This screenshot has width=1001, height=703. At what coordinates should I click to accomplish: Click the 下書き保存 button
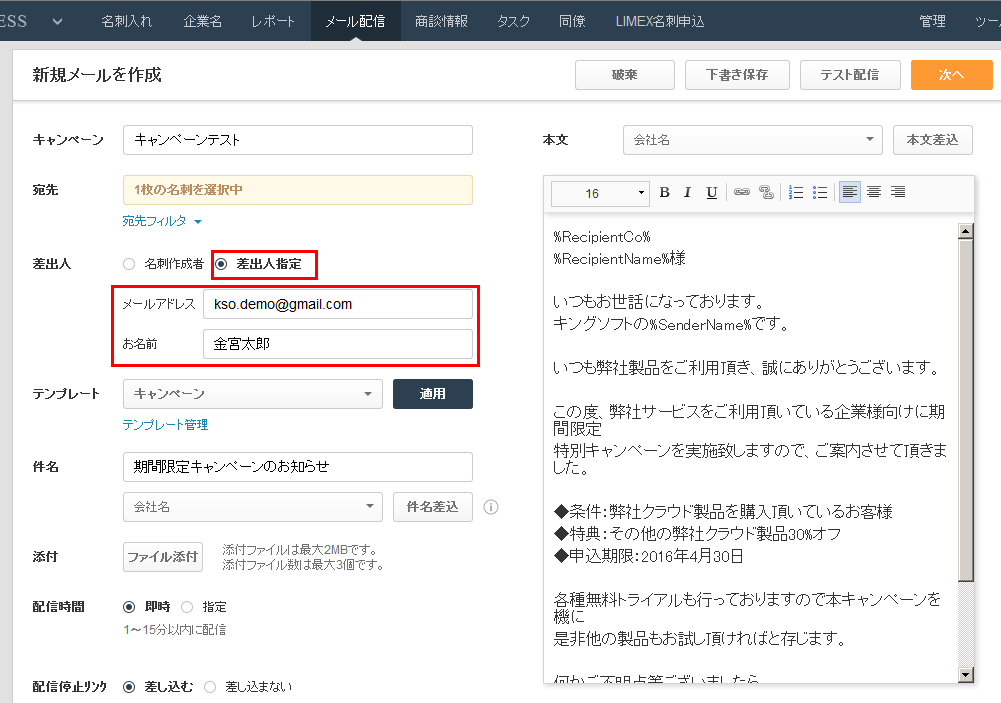click(x=737, y=75)
